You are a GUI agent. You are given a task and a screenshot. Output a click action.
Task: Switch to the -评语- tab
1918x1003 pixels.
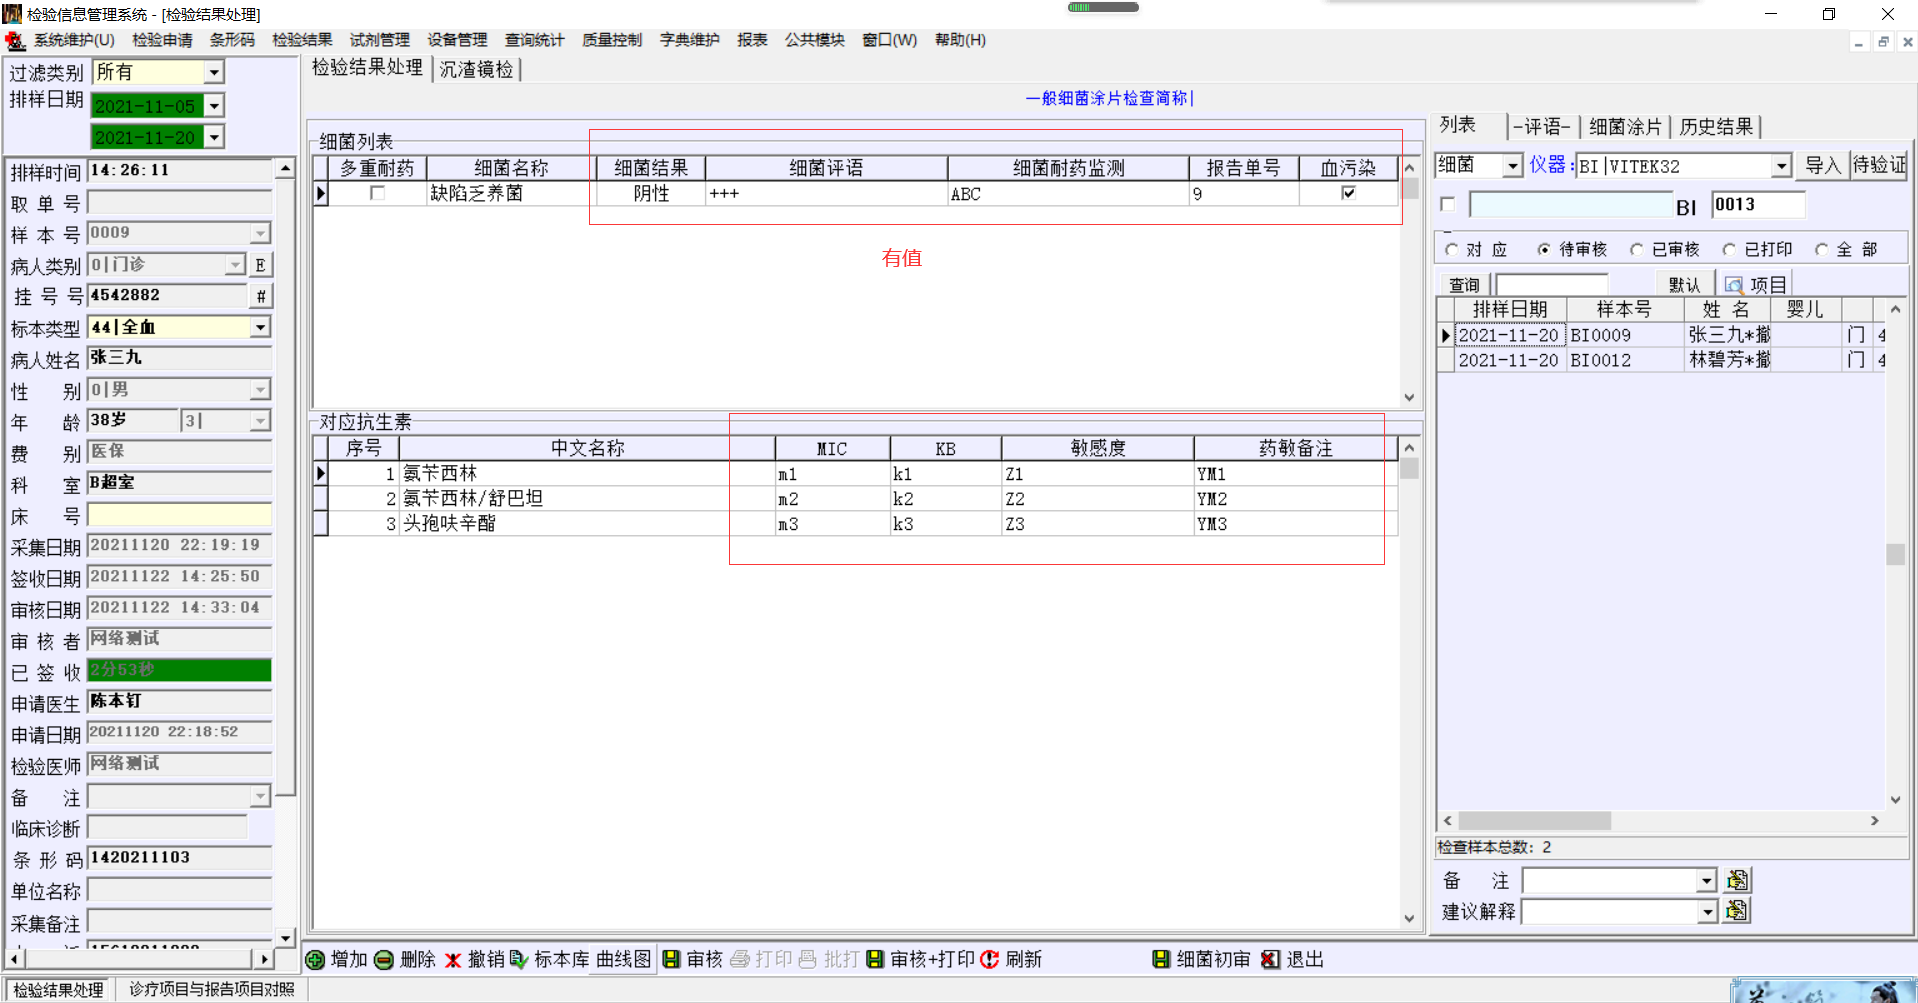1542,127
